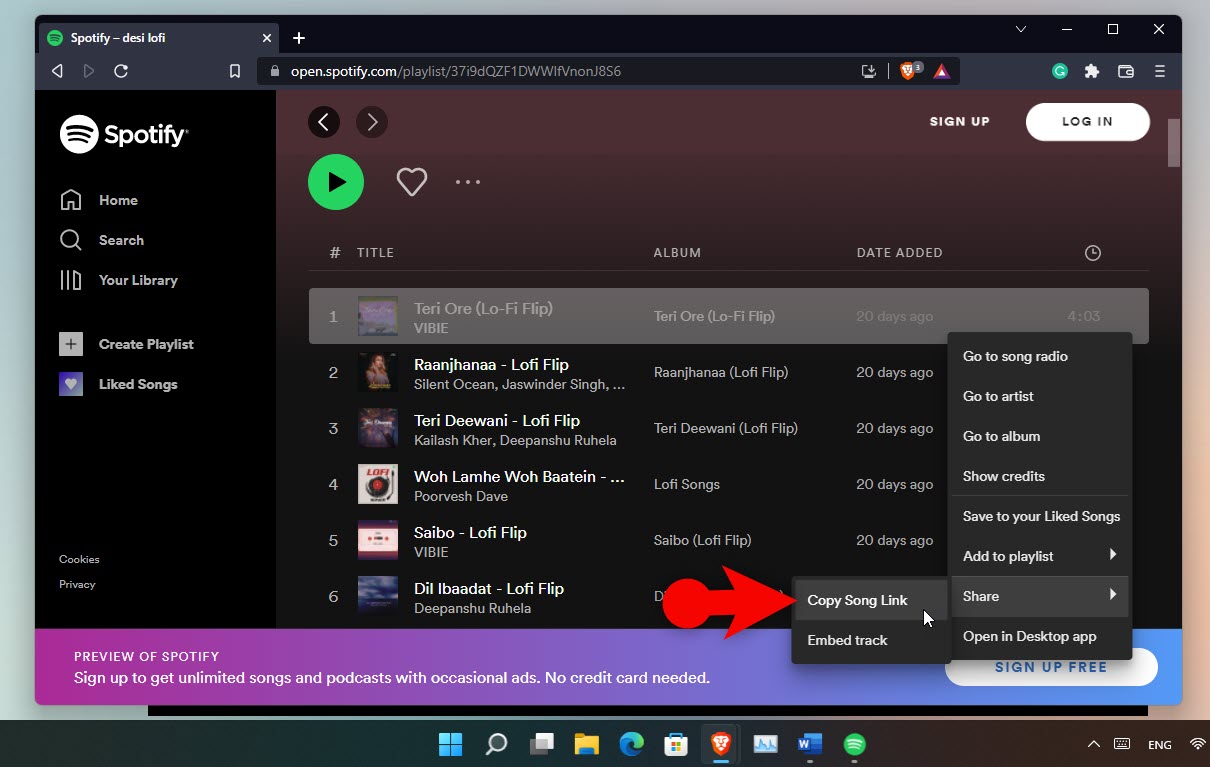Go back with the Spotify left chevron

pos(324,122)
